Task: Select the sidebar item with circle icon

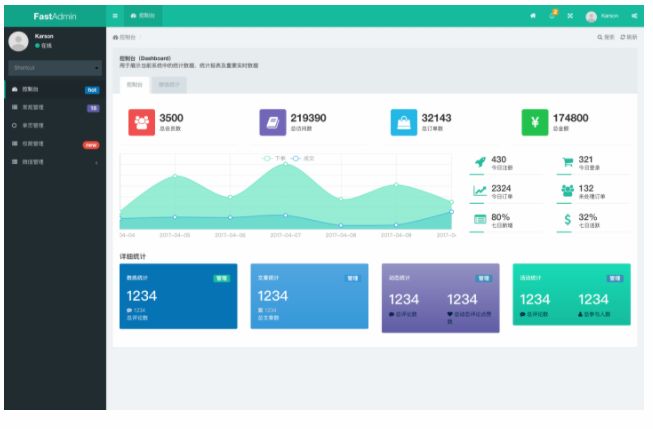Action: [55, 125]
